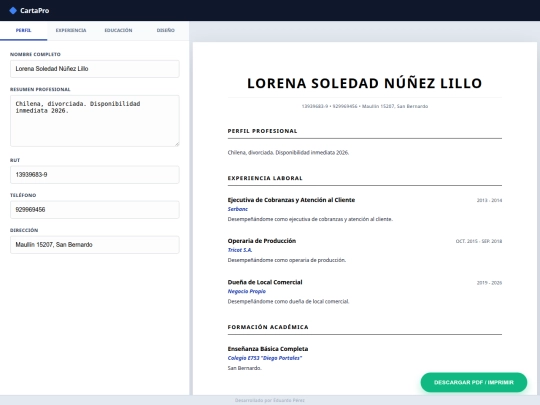Image resolution: width=540 pixels, height=405 pixels.
Task: Click 'Enseñanza Básica Completa' entry
Action: [268, 349]
